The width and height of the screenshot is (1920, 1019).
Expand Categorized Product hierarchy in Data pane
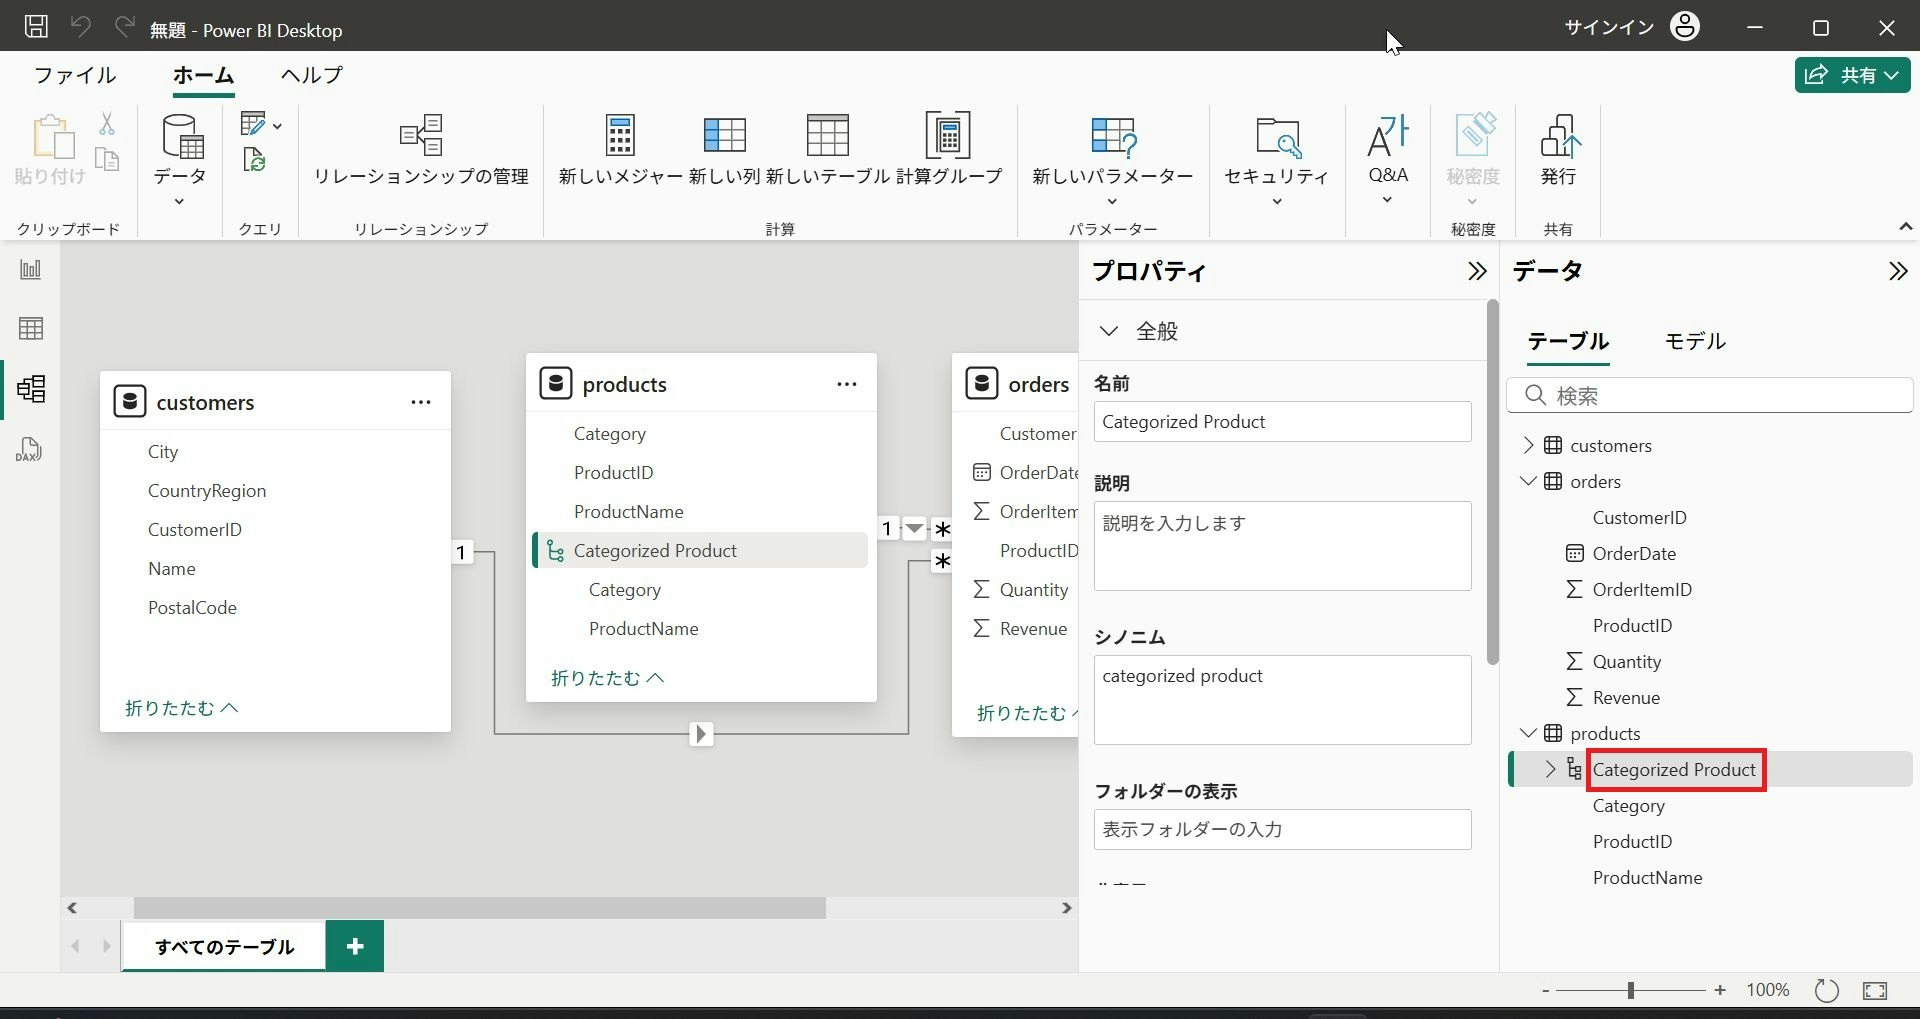tap(1550, 769)
